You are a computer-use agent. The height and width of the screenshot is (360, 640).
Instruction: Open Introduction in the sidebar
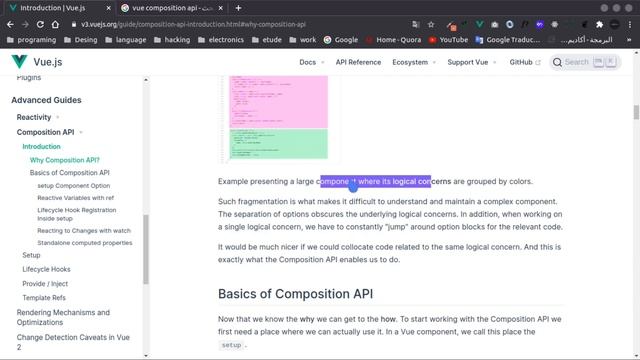pos(41,146)
